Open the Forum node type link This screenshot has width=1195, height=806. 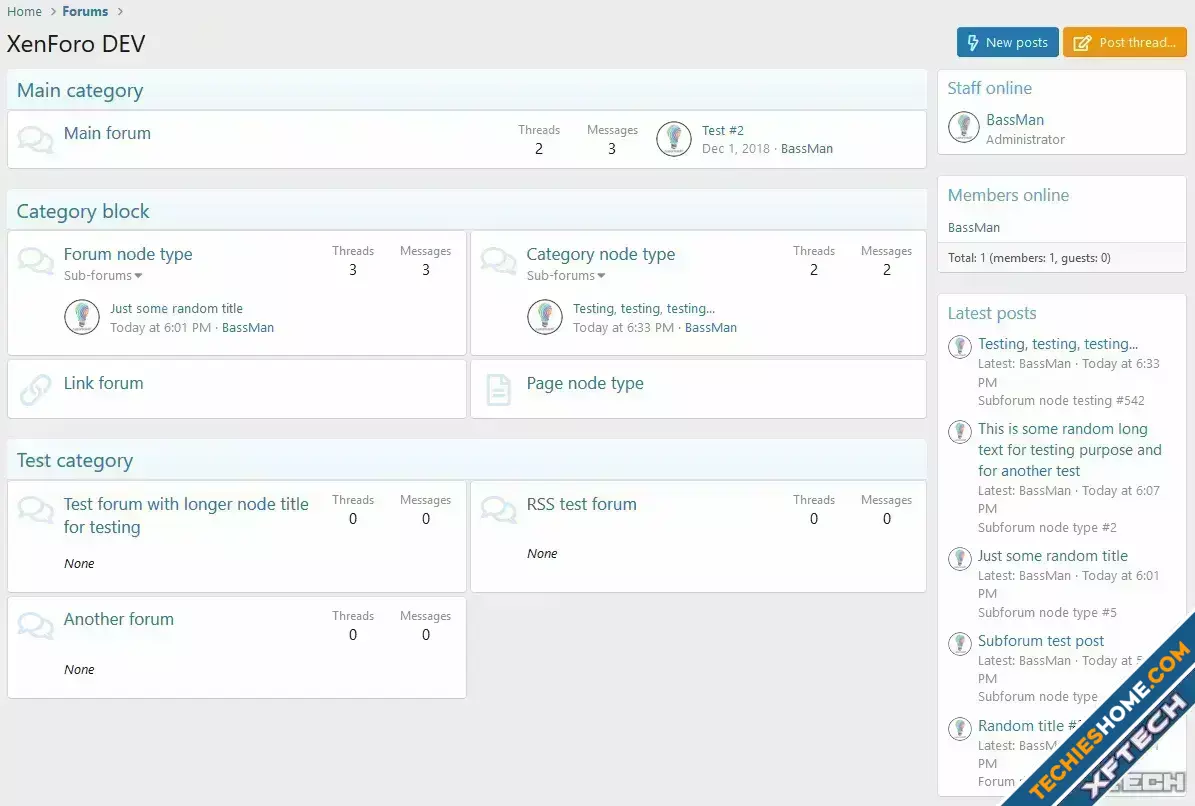click(x=128, y=254)
